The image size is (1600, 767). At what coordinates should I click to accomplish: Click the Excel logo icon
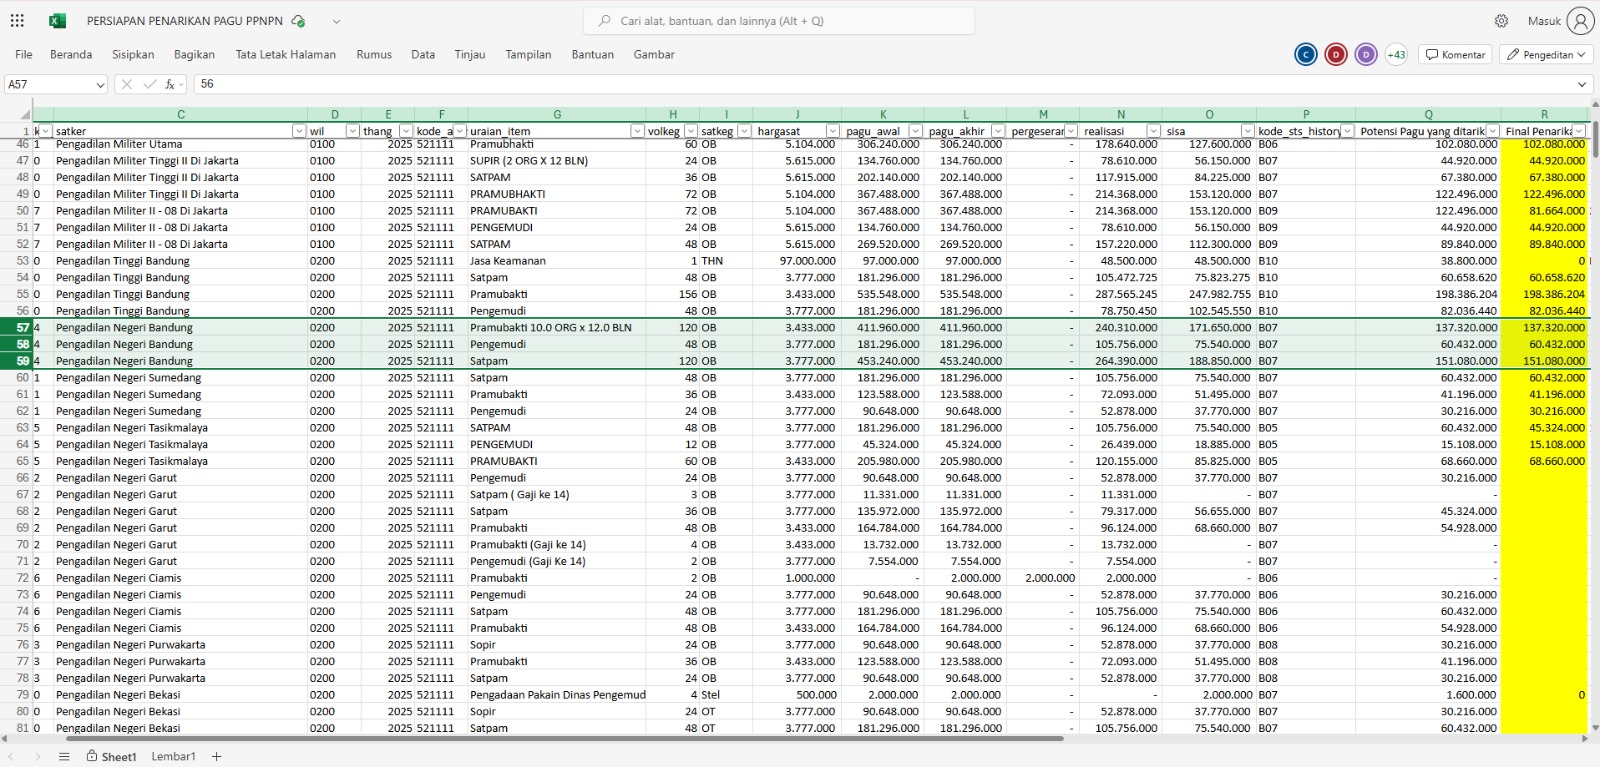pyautogui.click(x=57, y=21)
